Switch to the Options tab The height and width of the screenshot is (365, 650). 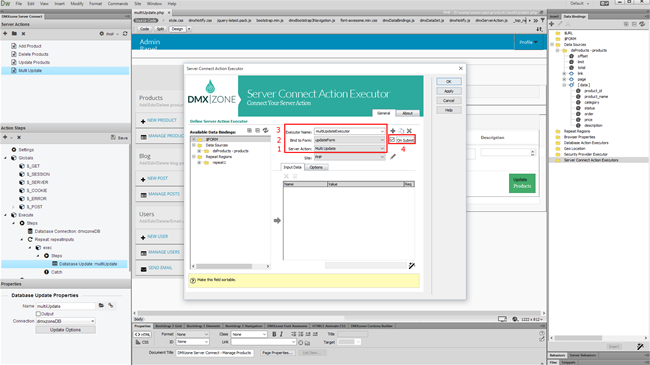(316, 167)
